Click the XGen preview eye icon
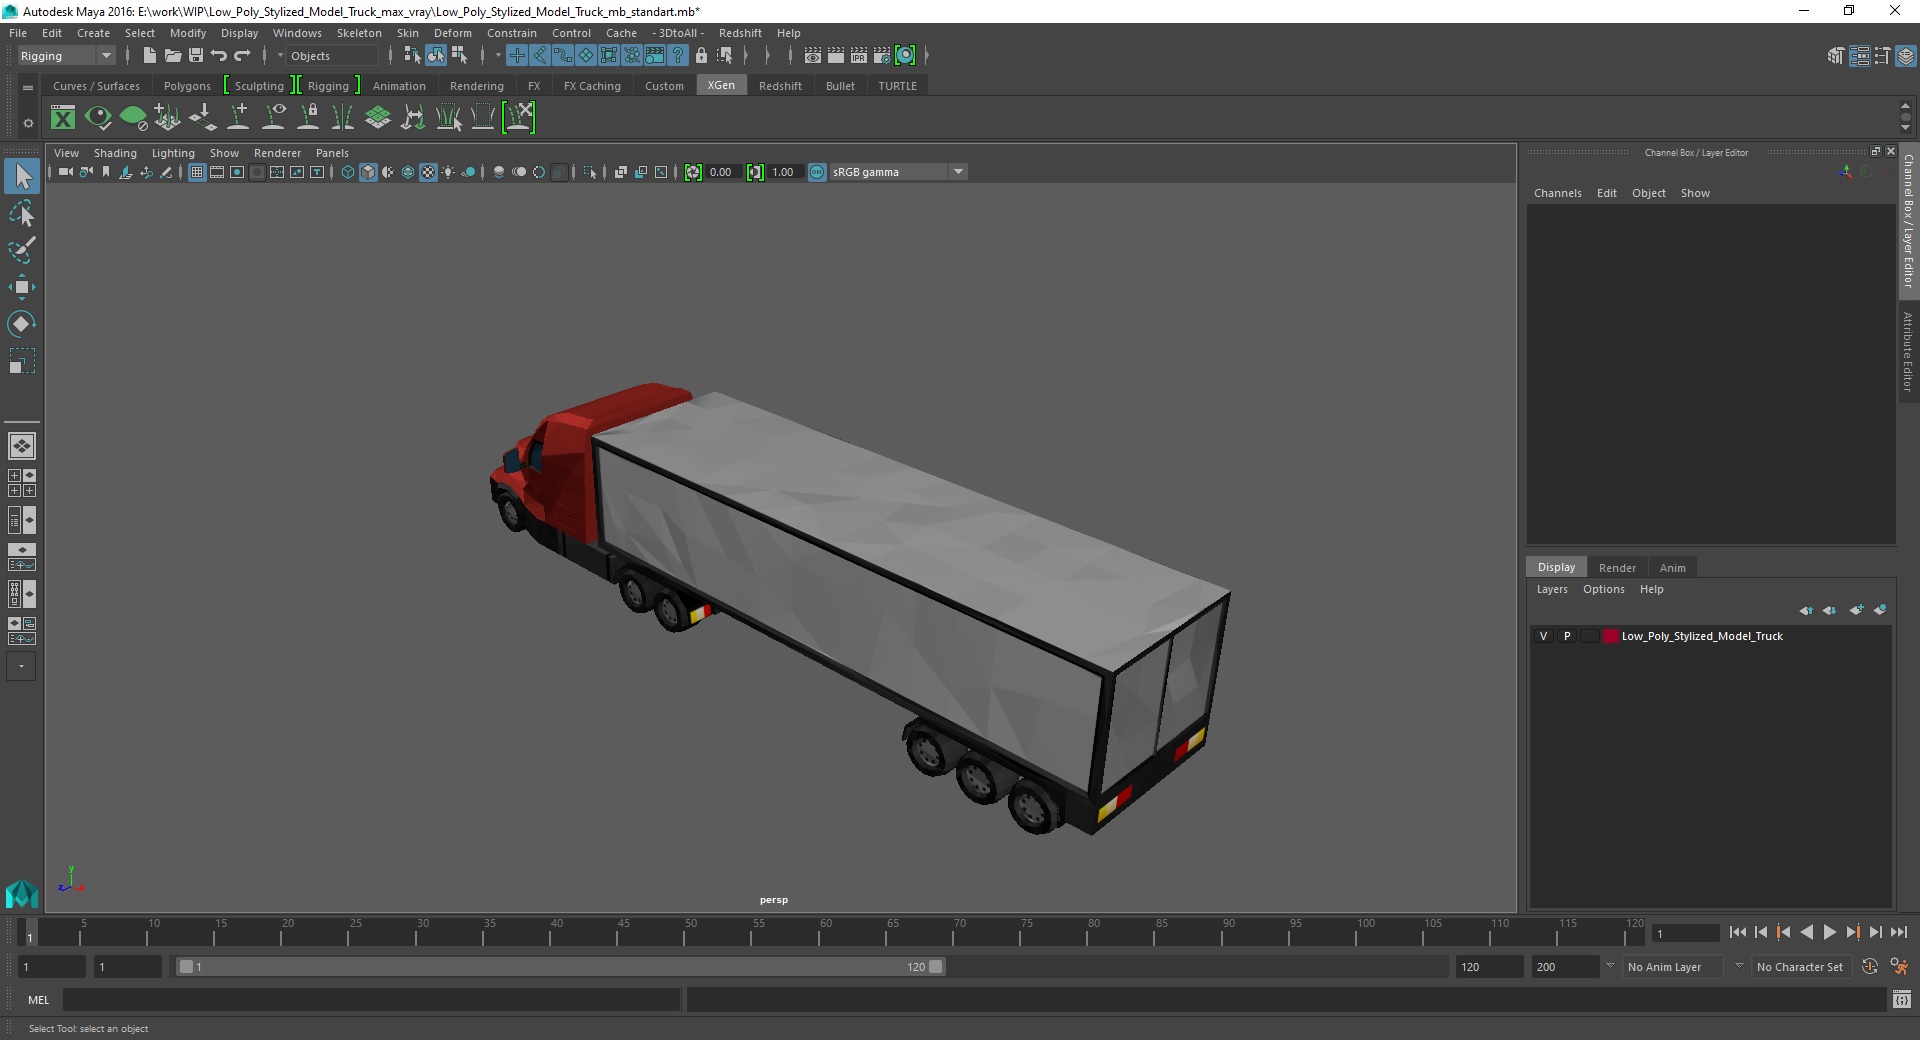 (98, 118)
